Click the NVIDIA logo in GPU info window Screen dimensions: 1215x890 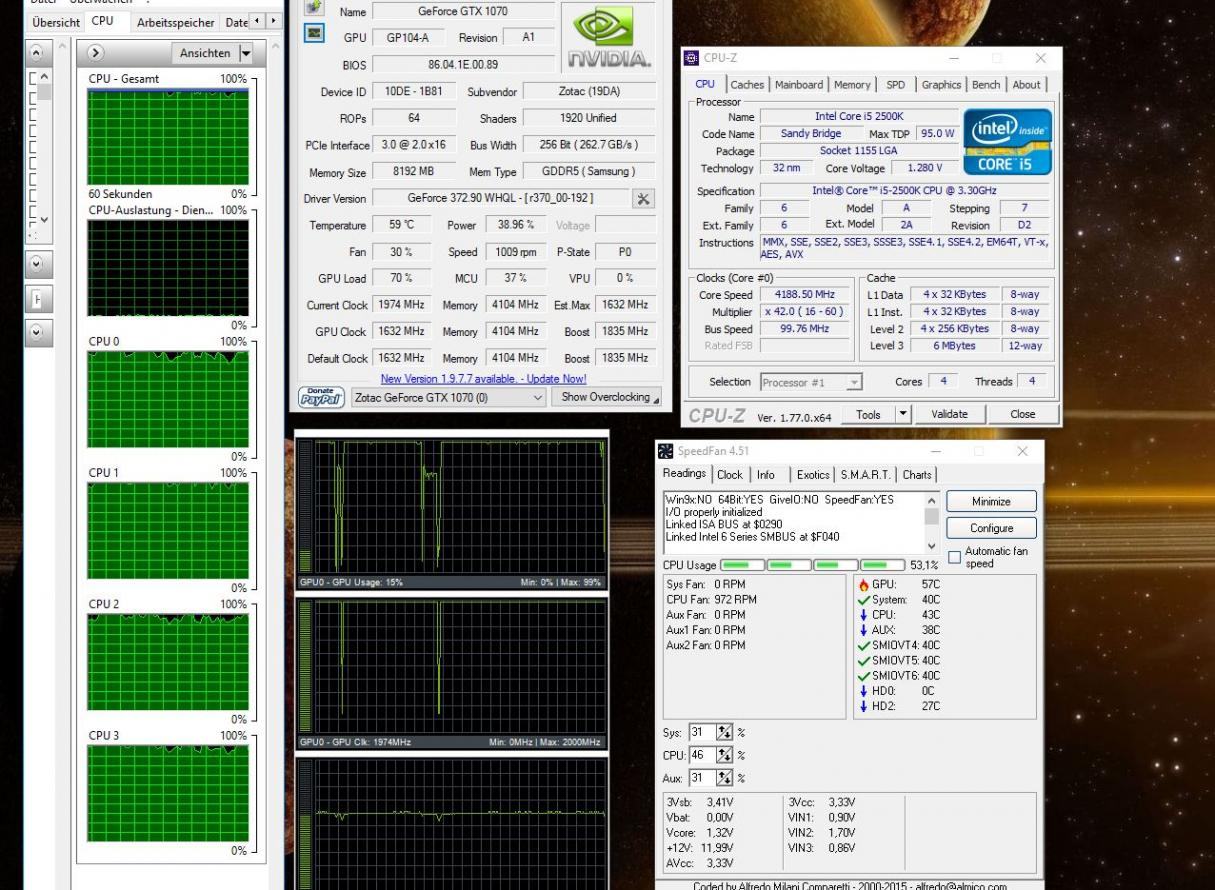tap(609, 38)
